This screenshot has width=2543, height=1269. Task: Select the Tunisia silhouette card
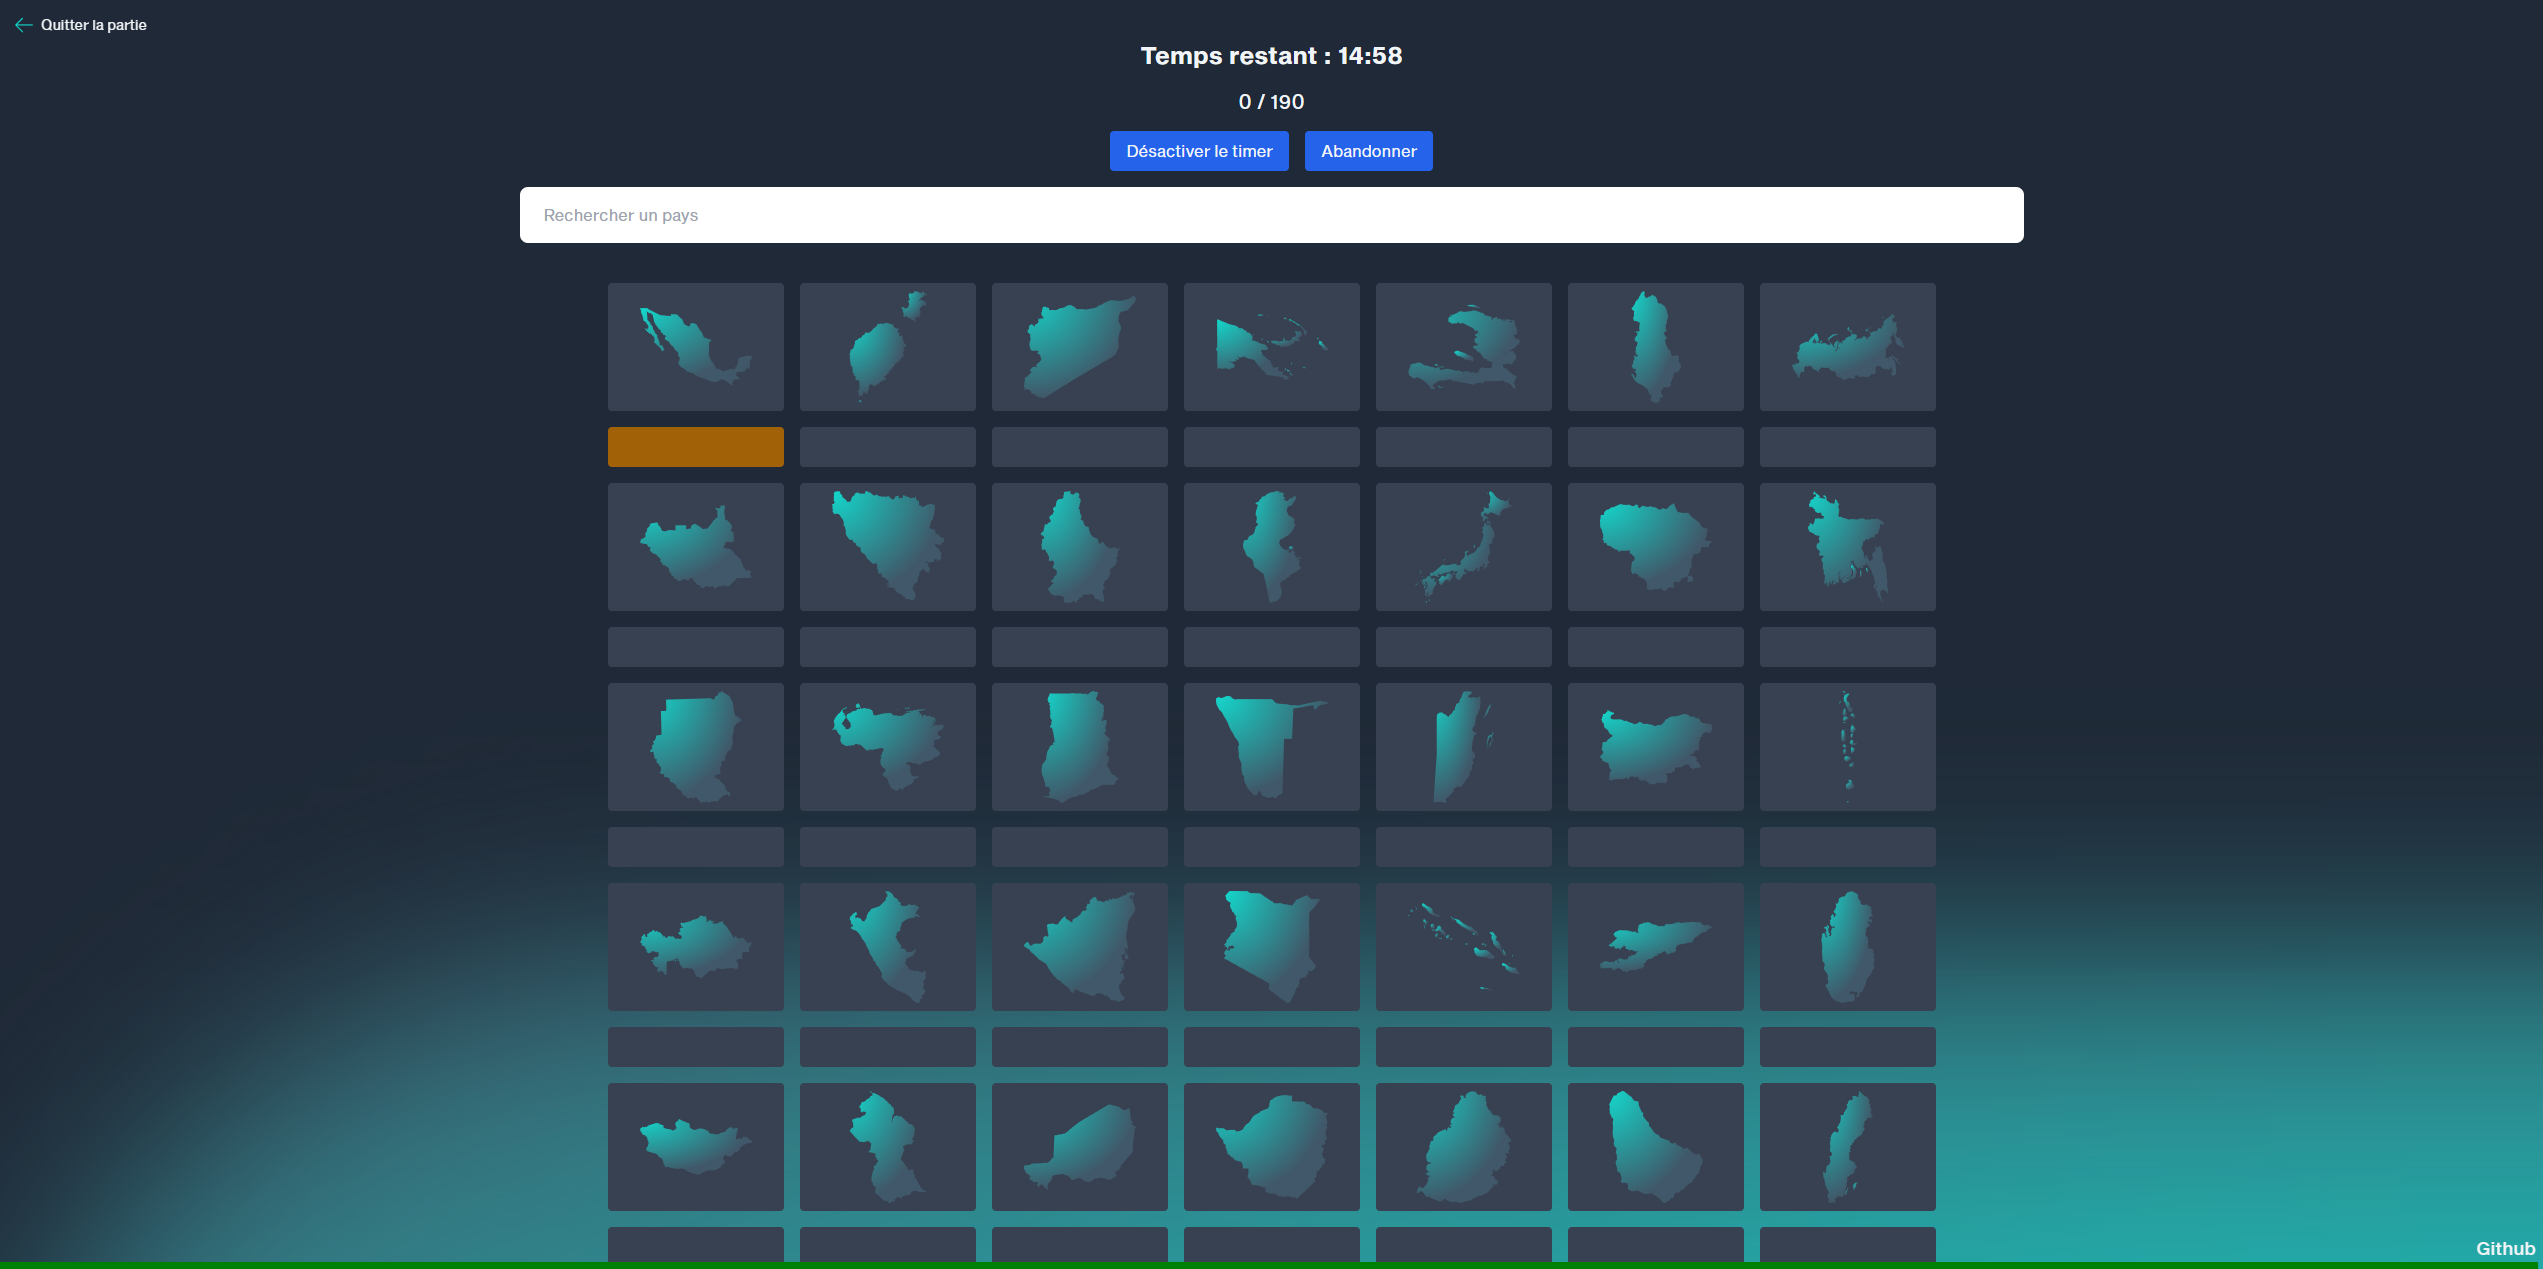(1272, 547)
